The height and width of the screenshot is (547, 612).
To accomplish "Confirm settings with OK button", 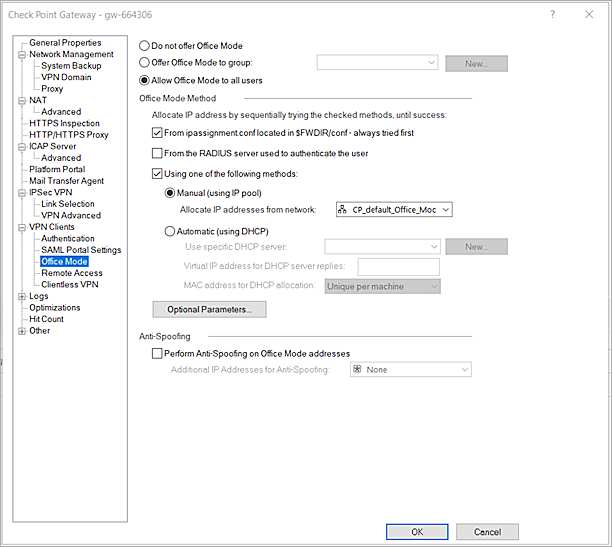I will click(x=417, y=532).
